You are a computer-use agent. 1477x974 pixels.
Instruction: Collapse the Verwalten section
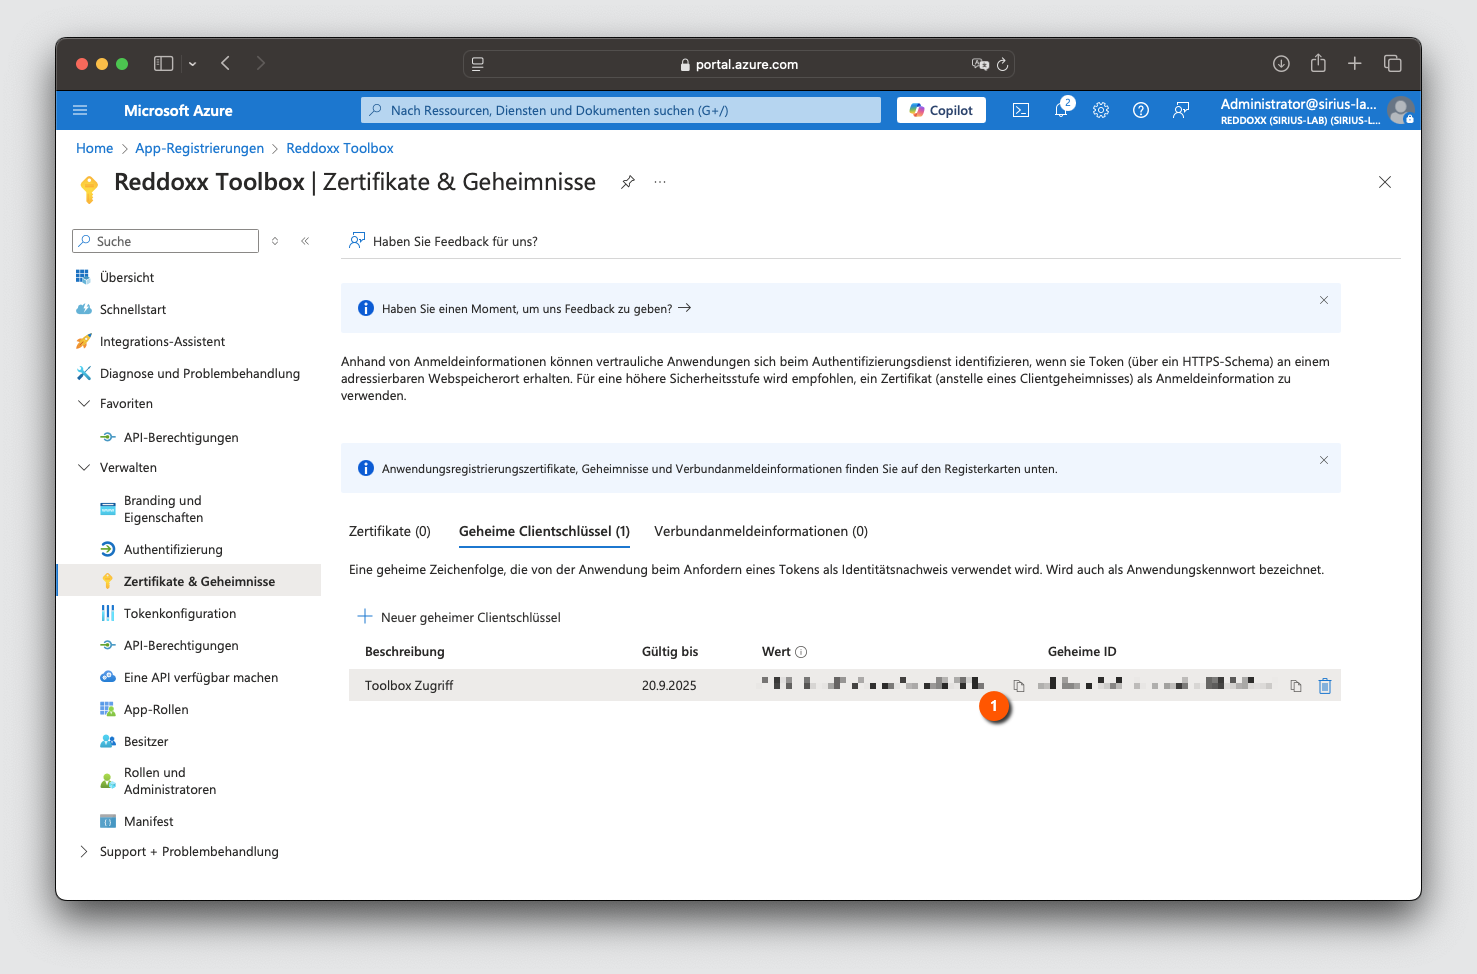84,468
